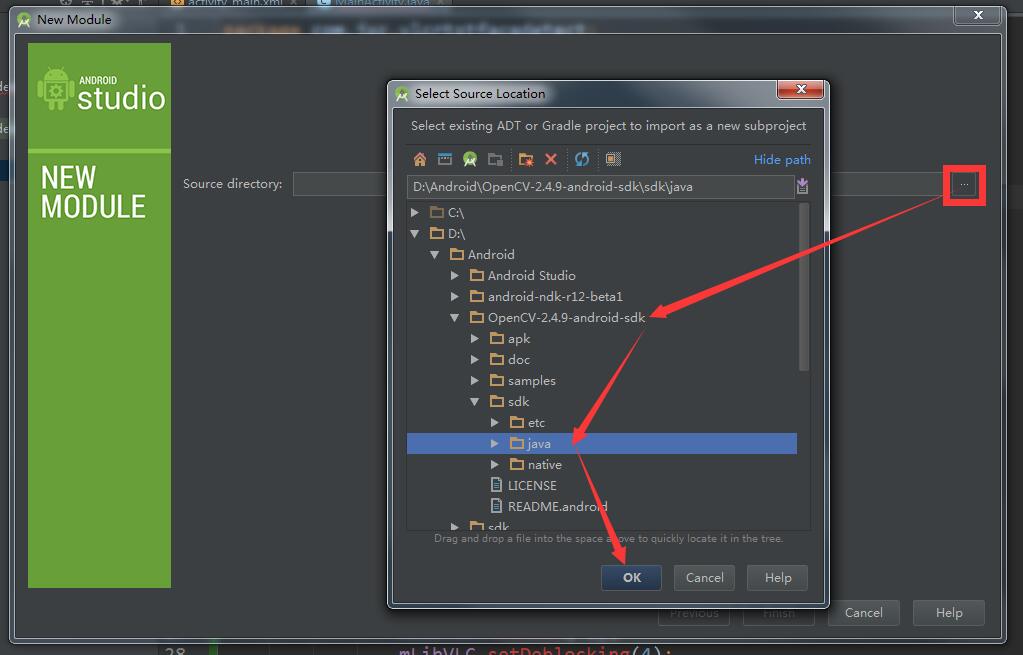Refresh the file tree

tap(582, 159)
